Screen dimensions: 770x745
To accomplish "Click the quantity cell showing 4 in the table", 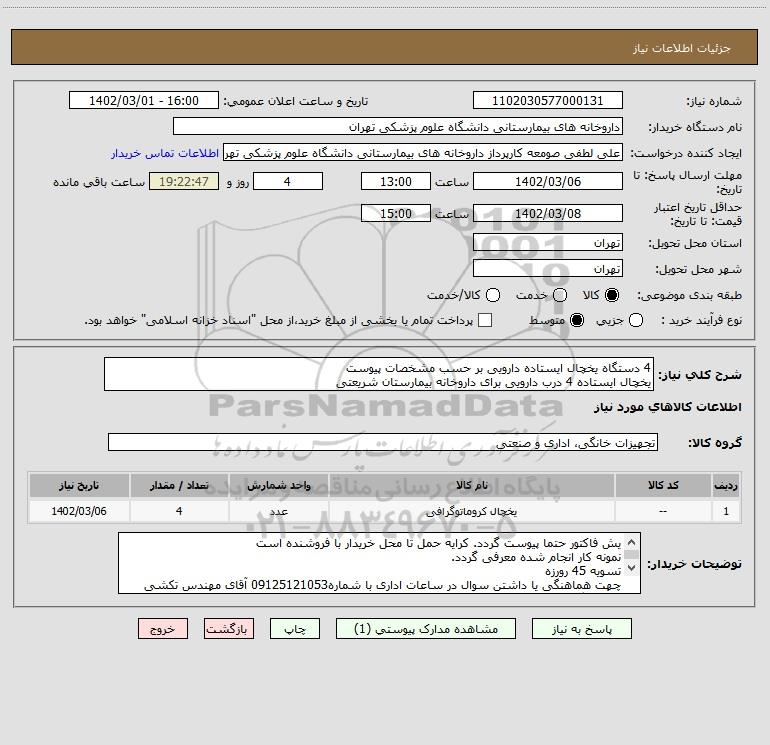I will [x=179, y=511].
